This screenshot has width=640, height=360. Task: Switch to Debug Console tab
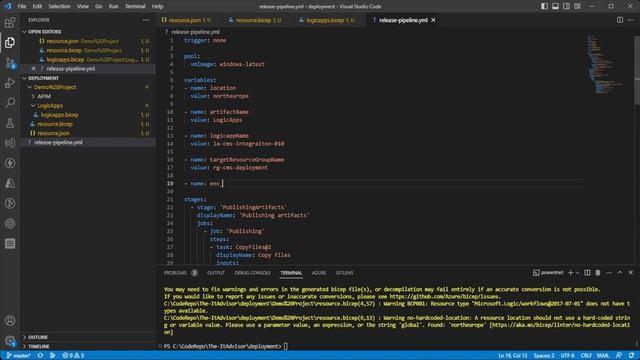click(x=252, y=273)
